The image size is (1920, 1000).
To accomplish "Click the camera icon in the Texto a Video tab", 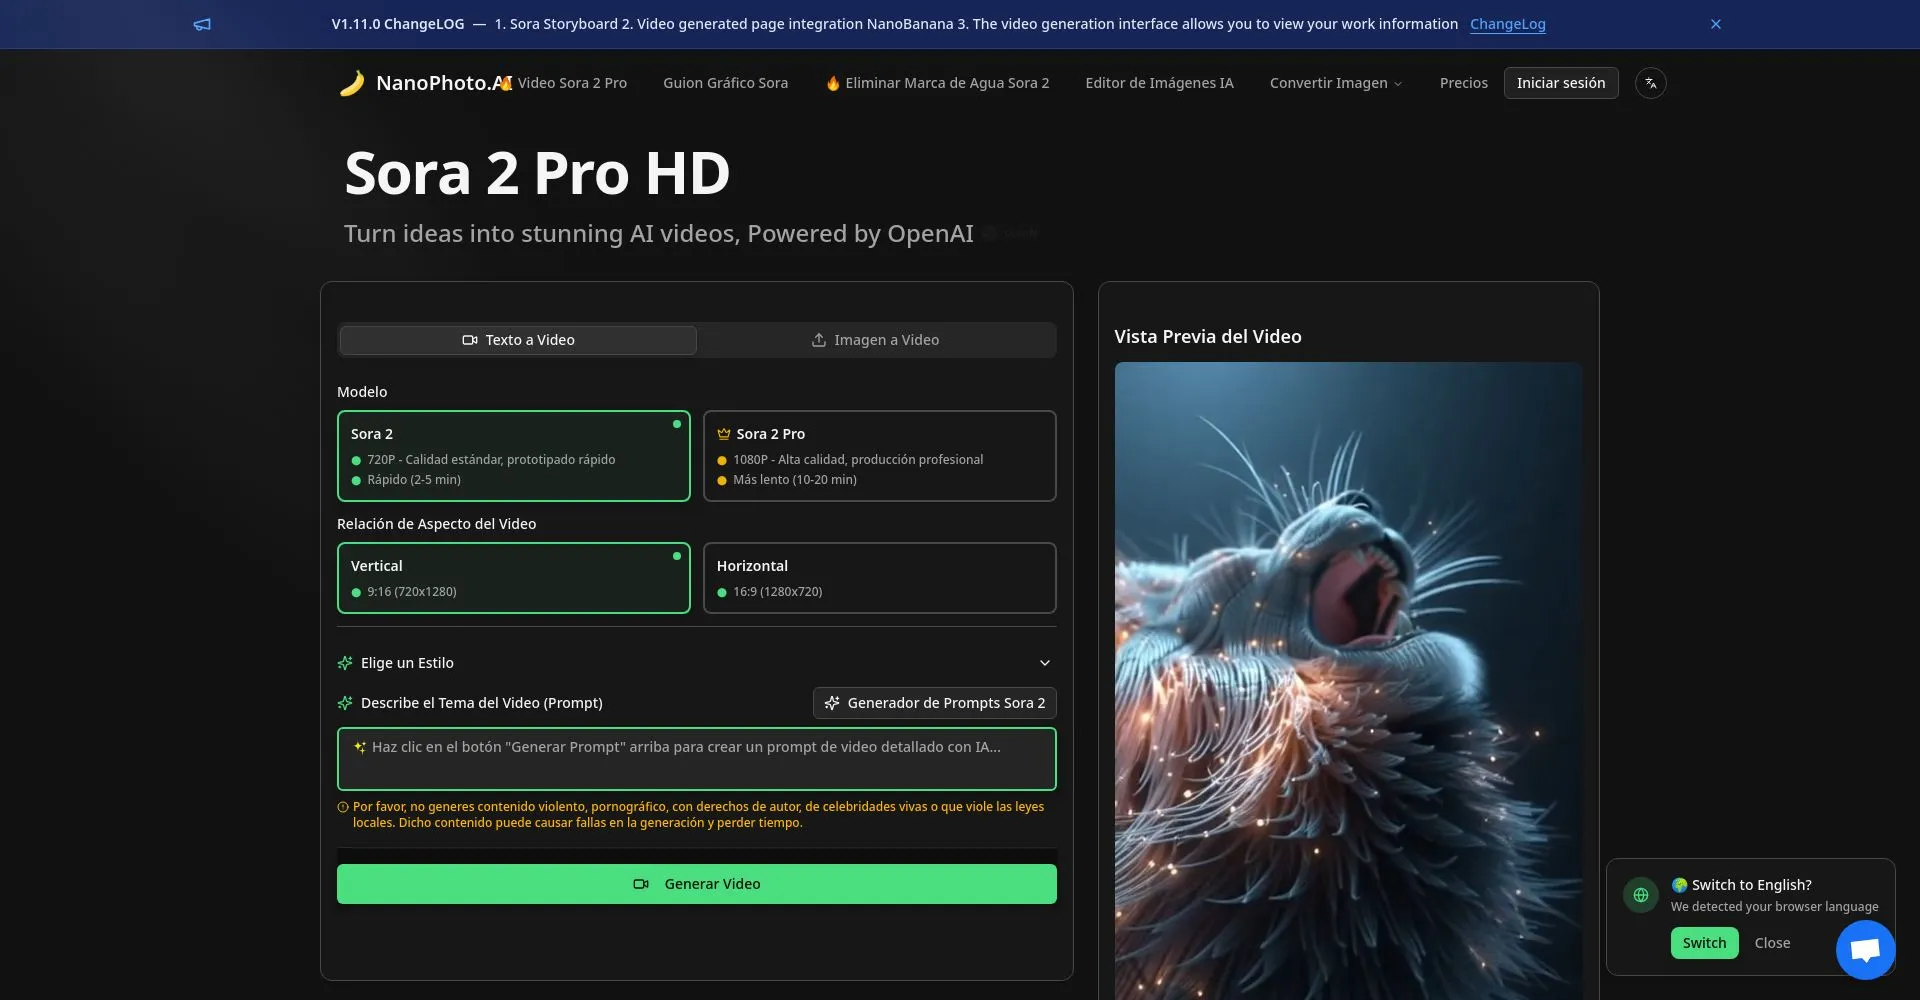I will coord(469,340).
